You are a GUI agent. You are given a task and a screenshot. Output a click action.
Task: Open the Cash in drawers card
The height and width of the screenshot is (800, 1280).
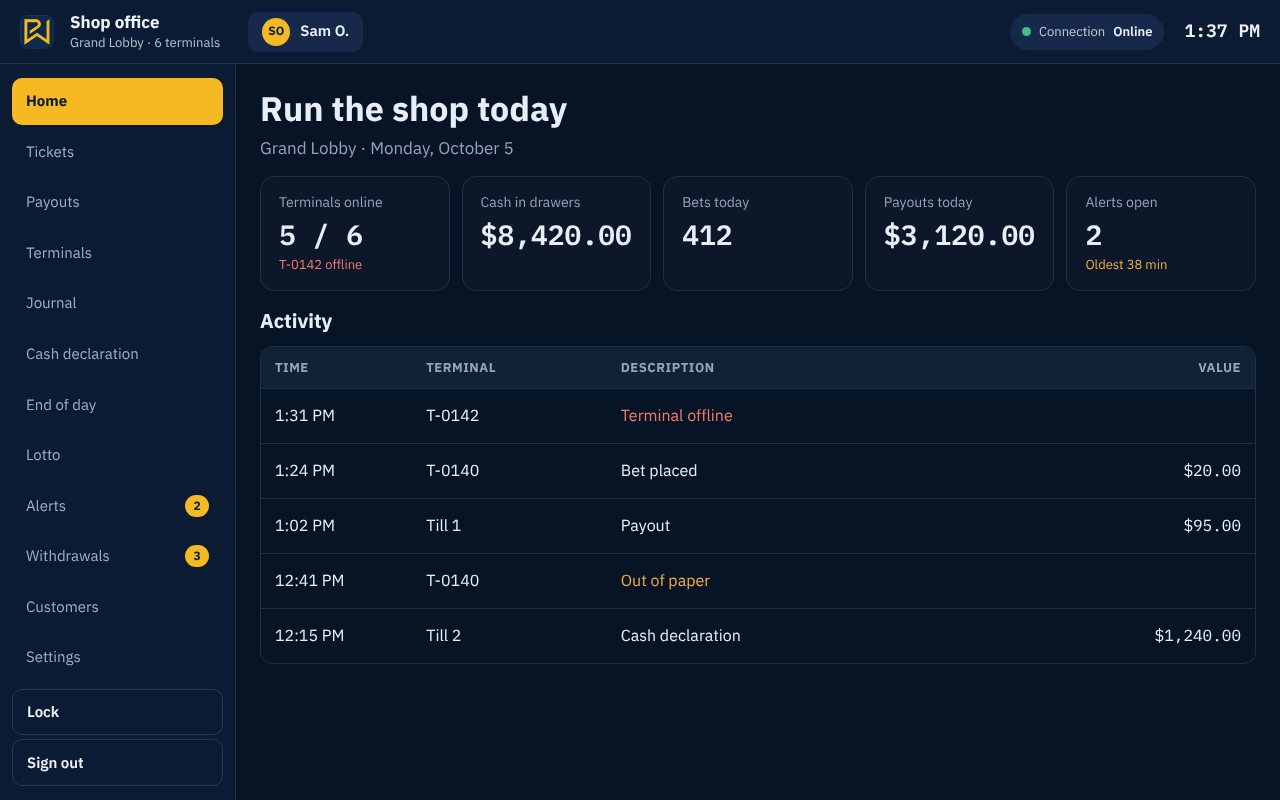556,234
